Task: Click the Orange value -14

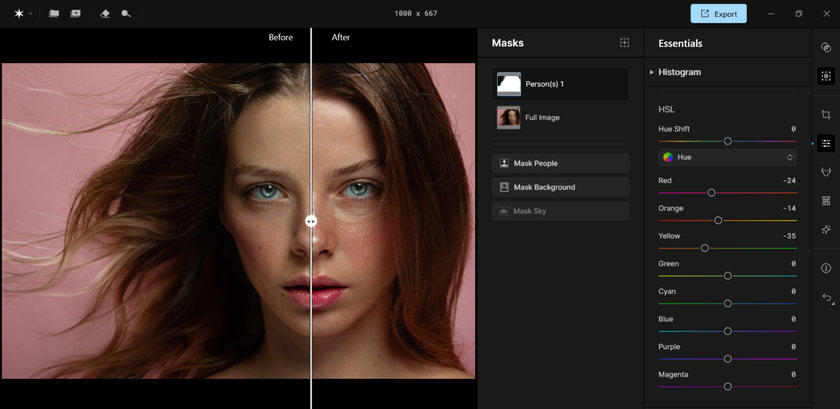Action: click(789, 208)
